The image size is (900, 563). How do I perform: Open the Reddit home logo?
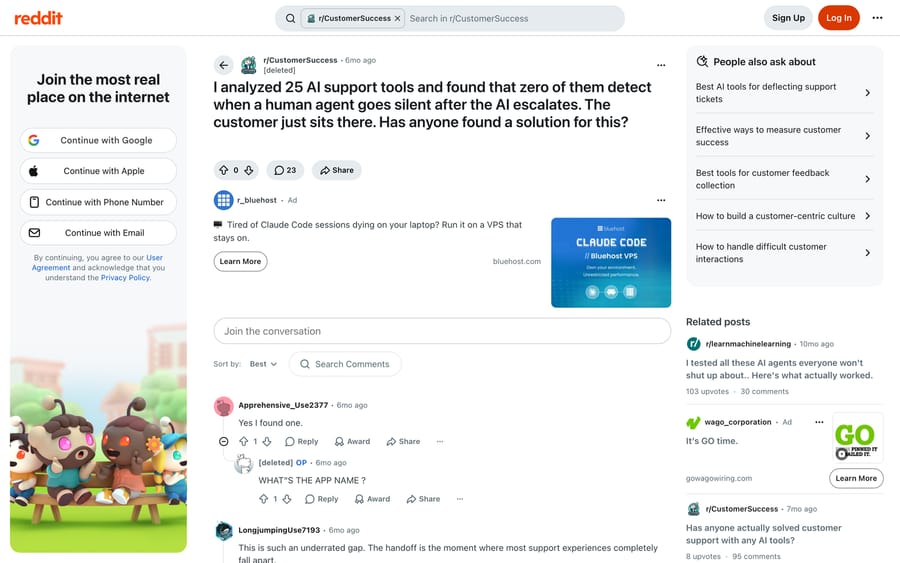point(38,18)
